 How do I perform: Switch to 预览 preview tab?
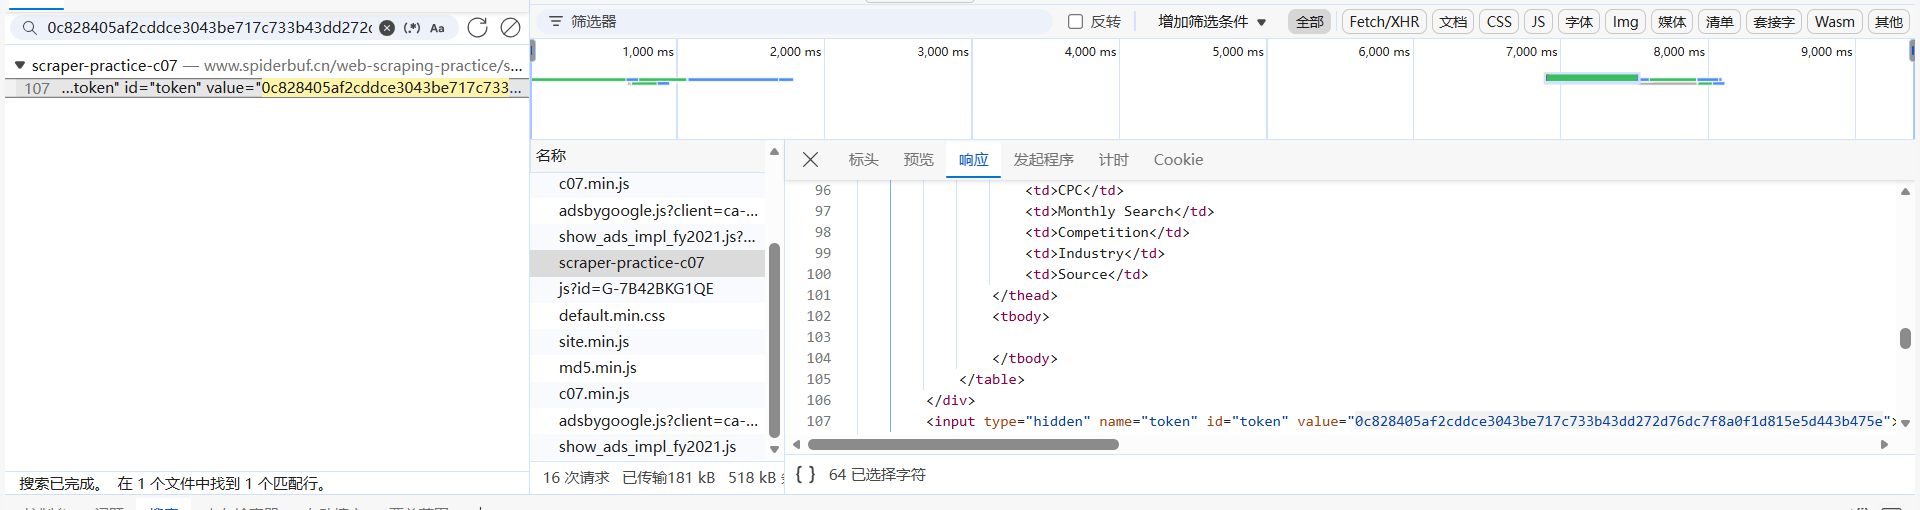coord(918,160)
